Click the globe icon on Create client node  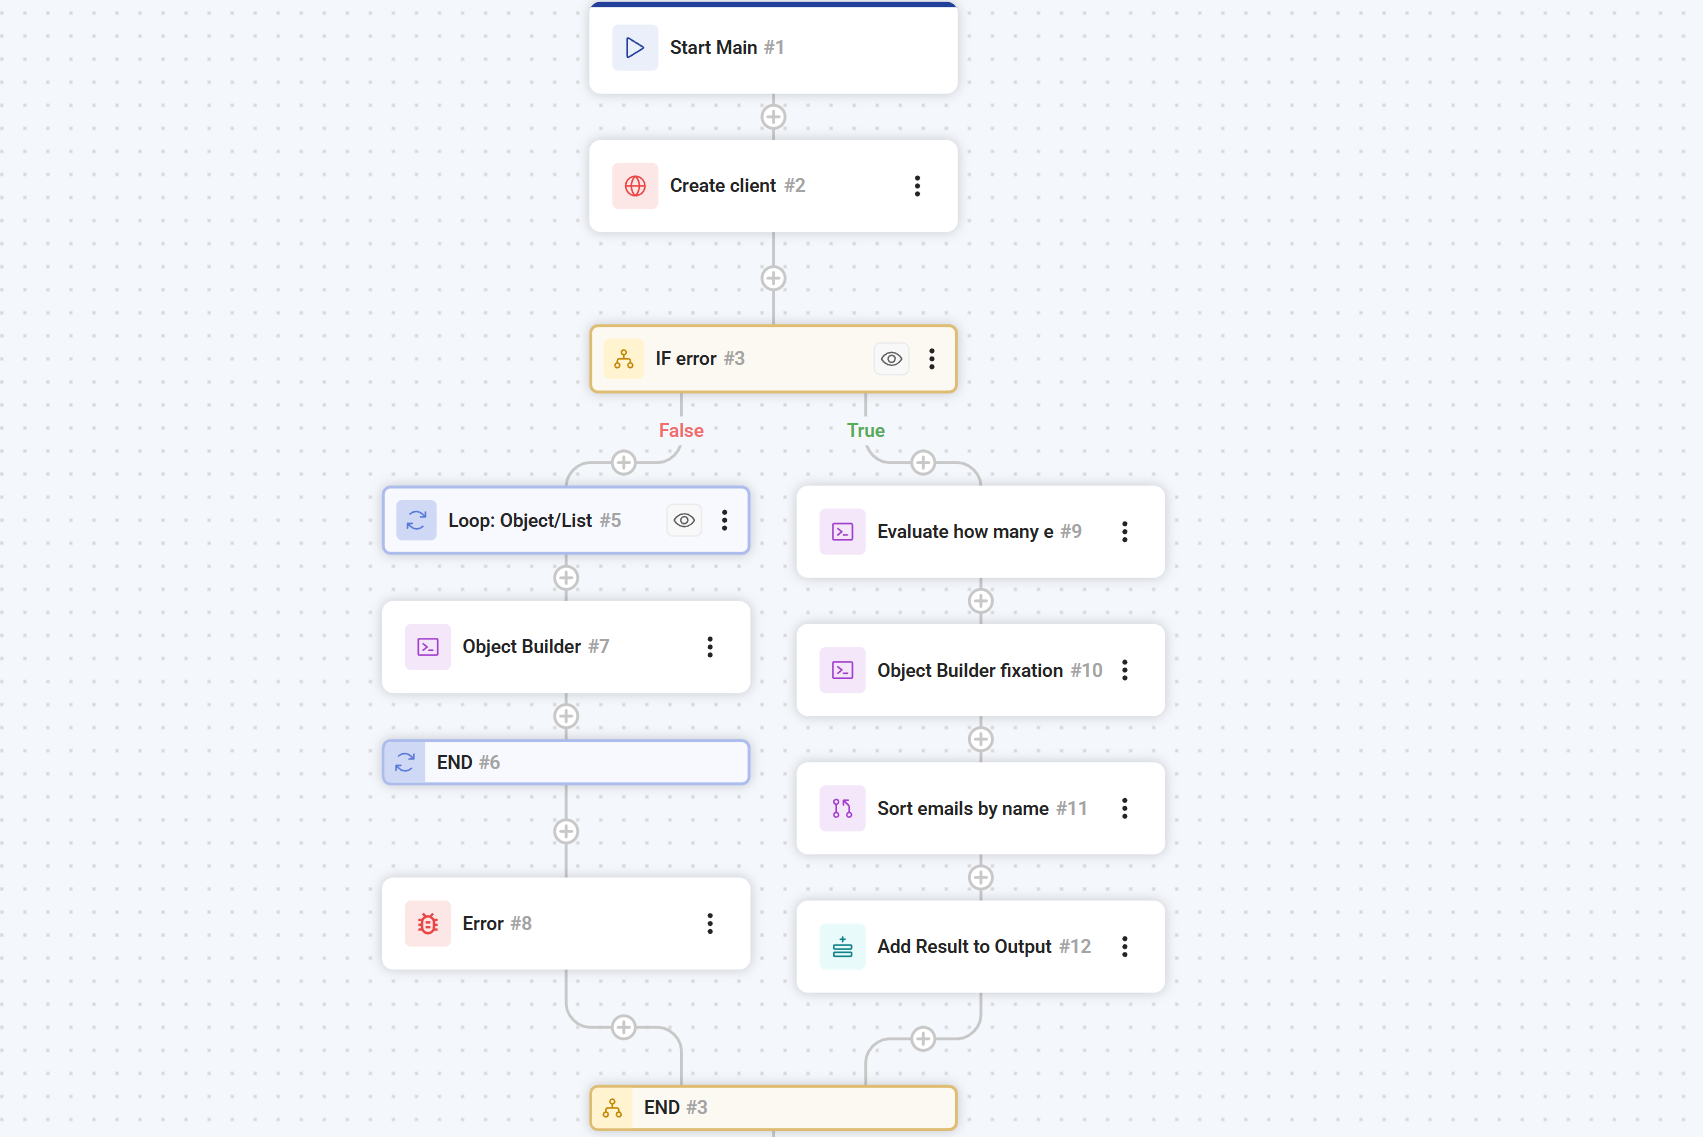(x=634, y=185)
